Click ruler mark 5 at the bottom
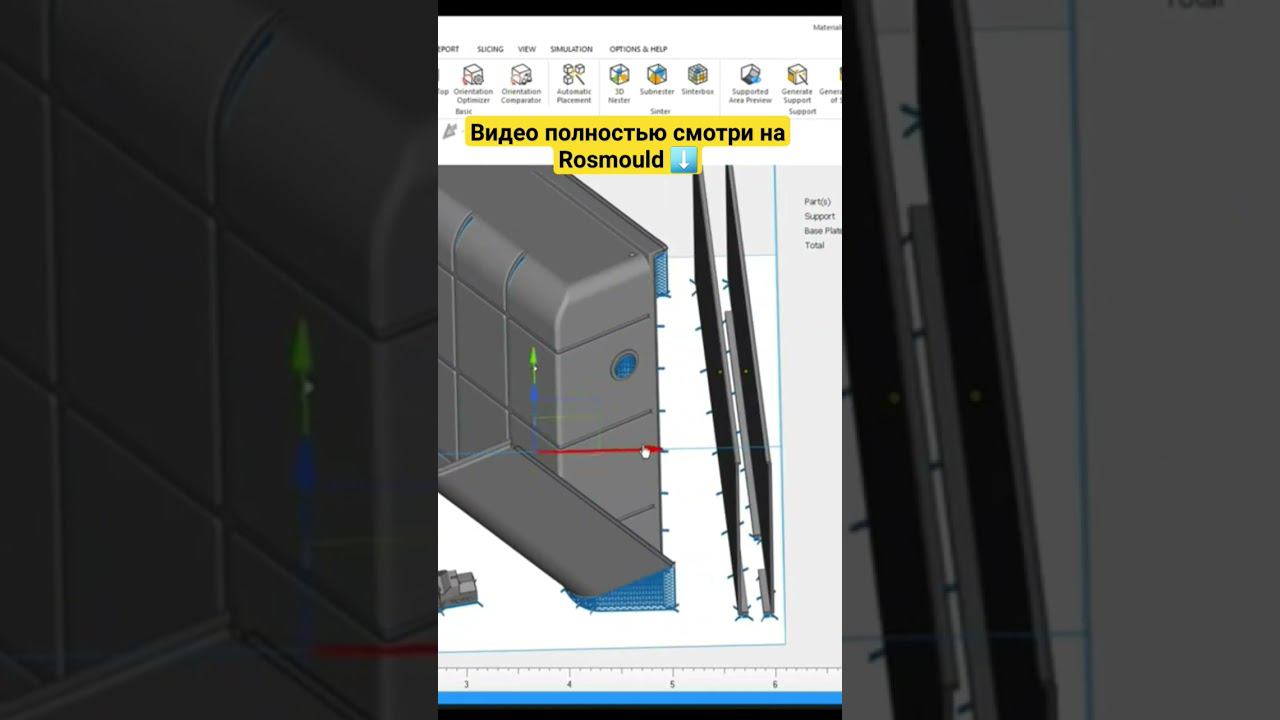Viewport: 1280px width, 720px height. click(672, 685)
